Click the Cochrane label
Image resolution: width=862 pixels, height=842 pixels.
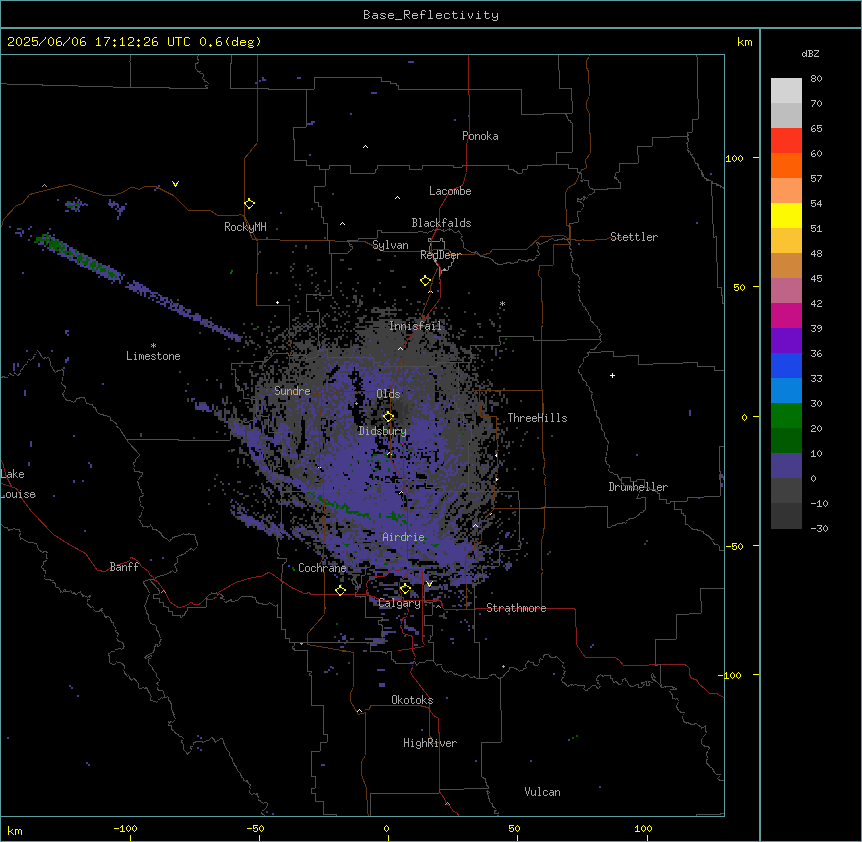coord(322,568)
